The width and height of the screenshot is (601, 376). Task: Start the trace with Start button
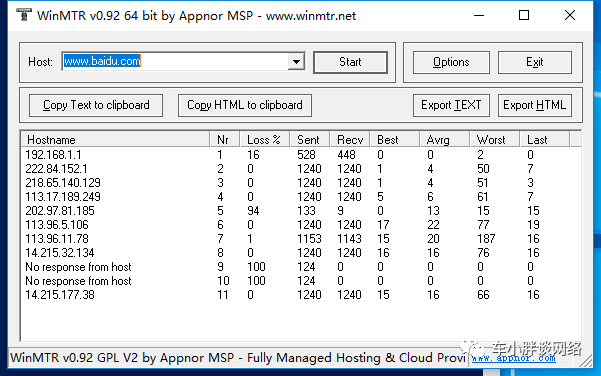(x=350, y=62)
